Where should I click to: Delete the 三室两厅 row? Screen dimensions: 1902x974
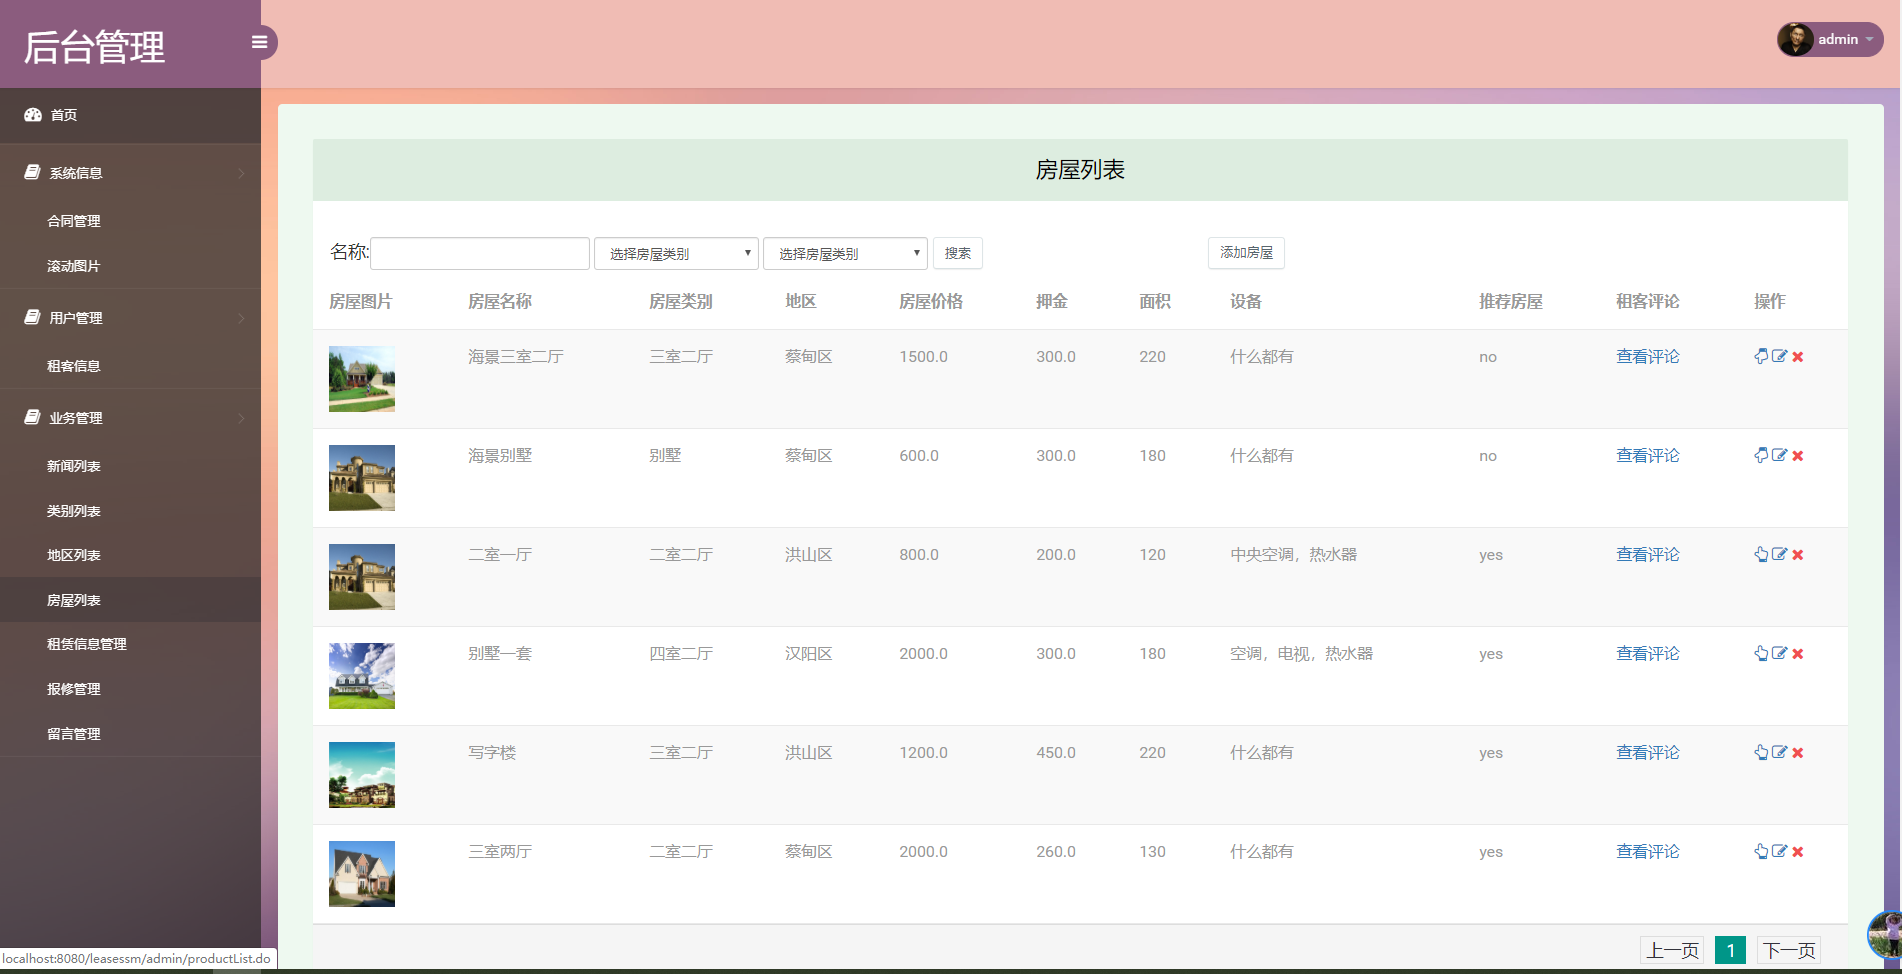(1797, 852)
